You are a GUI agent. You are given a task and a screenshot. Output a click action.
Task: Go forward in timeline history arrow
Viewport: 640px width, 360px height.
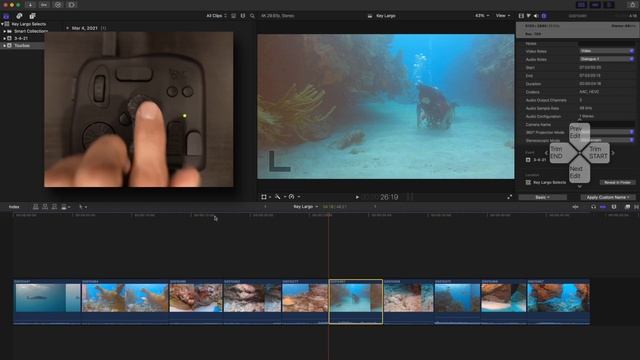pyautogui.click(x=375, y=207)
